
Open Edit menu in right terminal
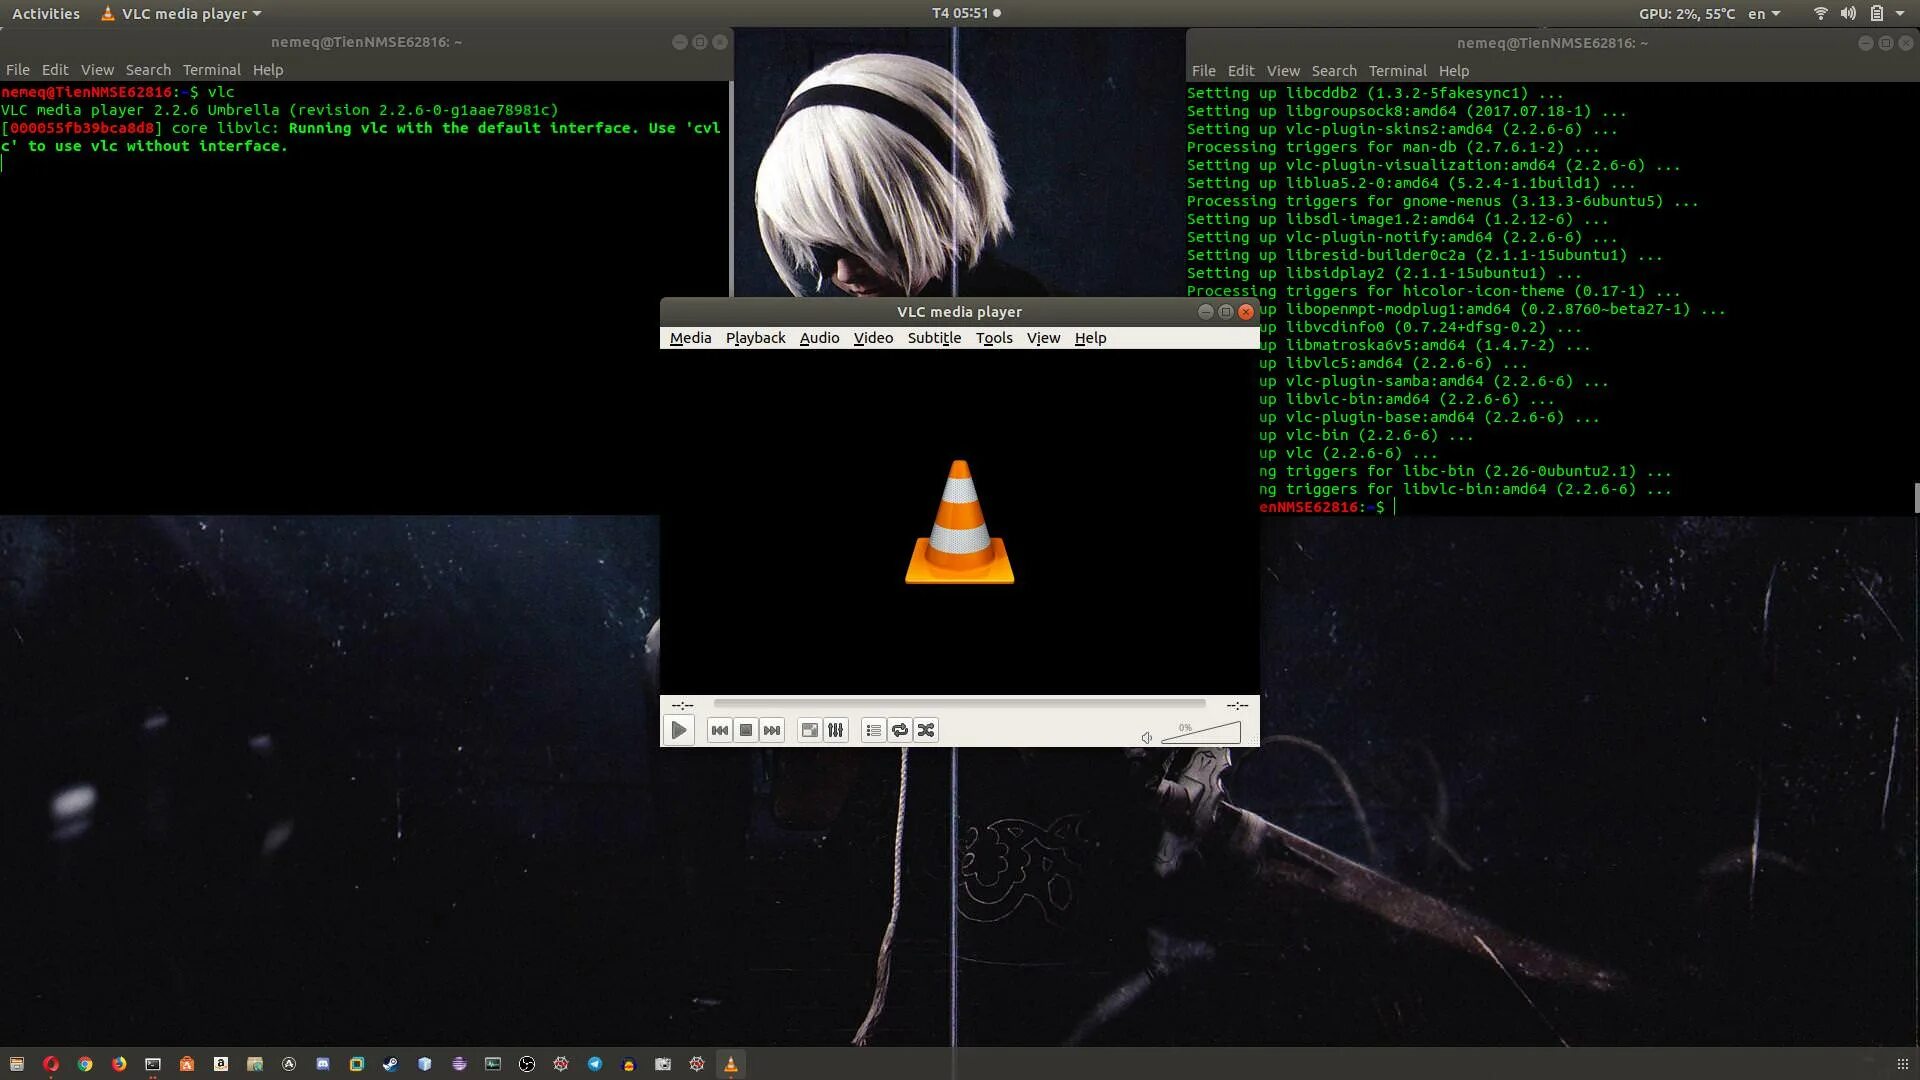[1241, 71]
